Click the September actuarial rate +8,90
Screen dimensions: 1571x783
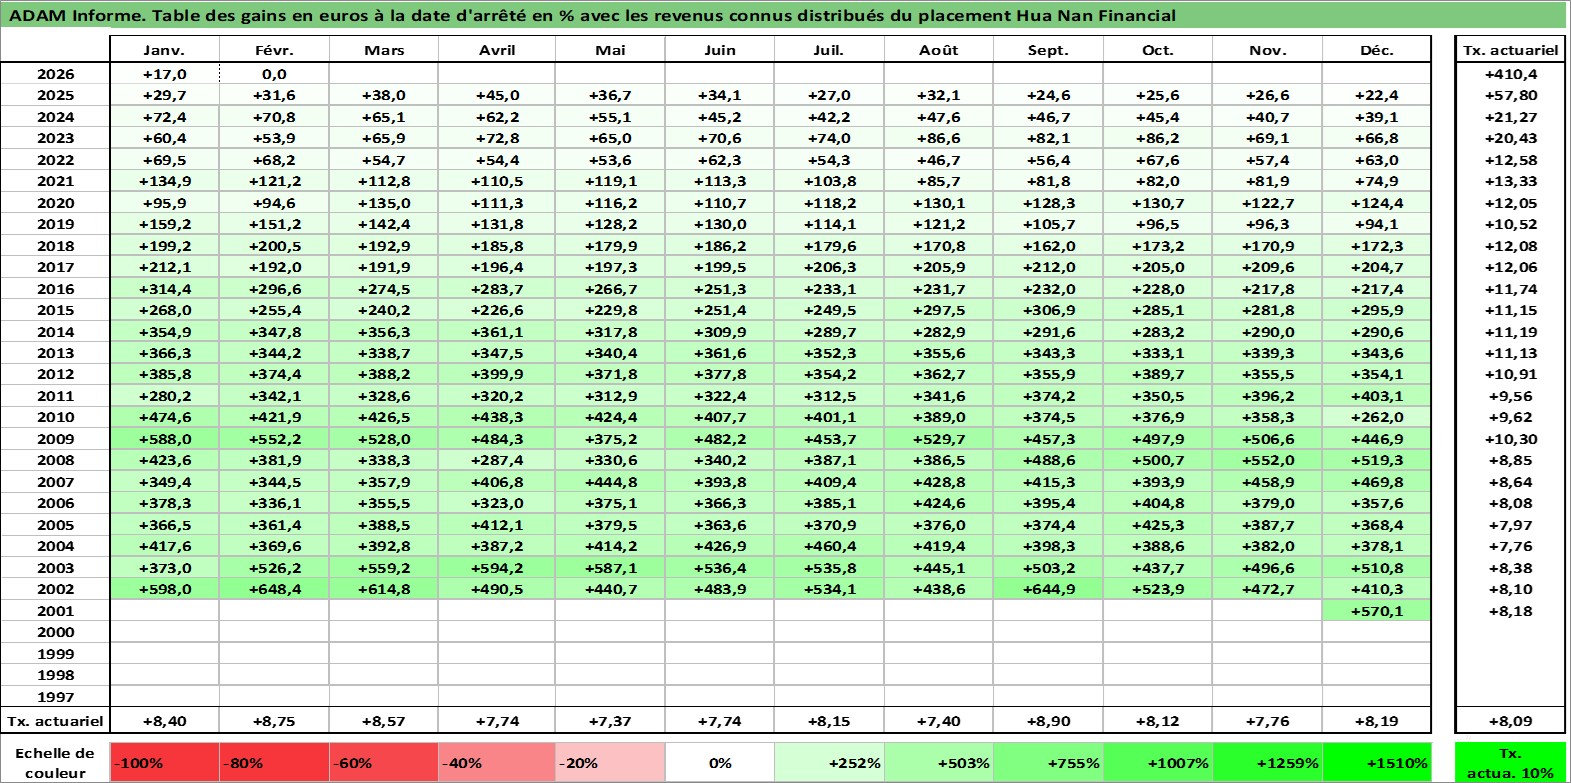tap(1048, 721)
